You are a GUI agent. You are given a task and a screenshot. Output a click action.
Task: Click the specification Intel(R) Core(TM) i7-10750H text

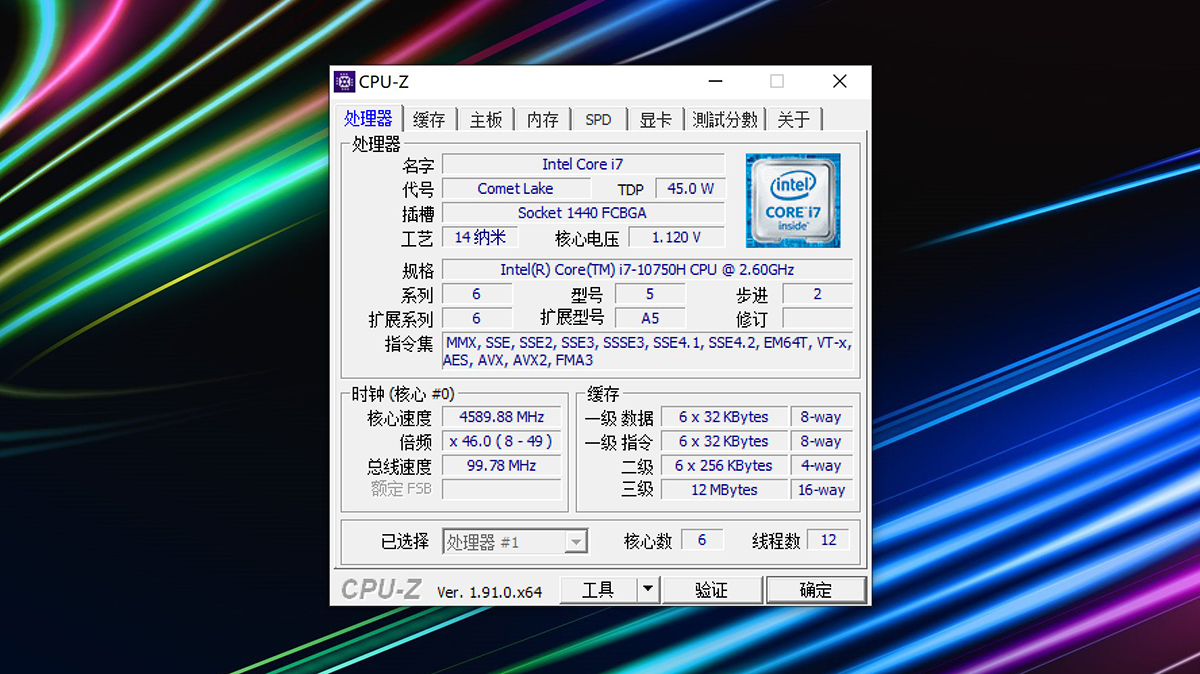click(x=647, y=270)
